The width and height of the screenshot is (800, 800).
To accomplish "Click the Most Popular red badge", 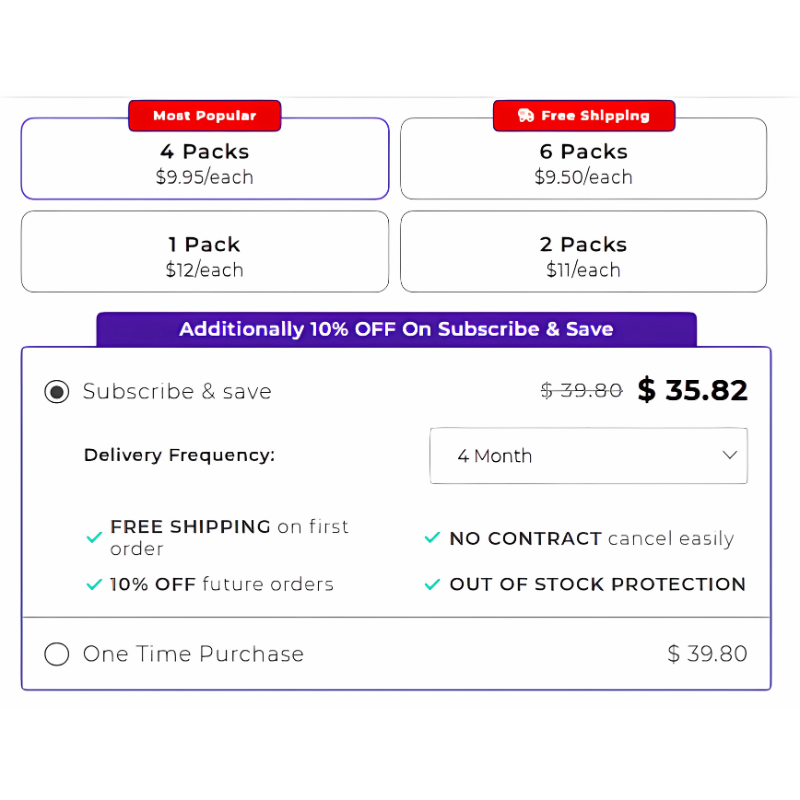I will click(205, 116).
